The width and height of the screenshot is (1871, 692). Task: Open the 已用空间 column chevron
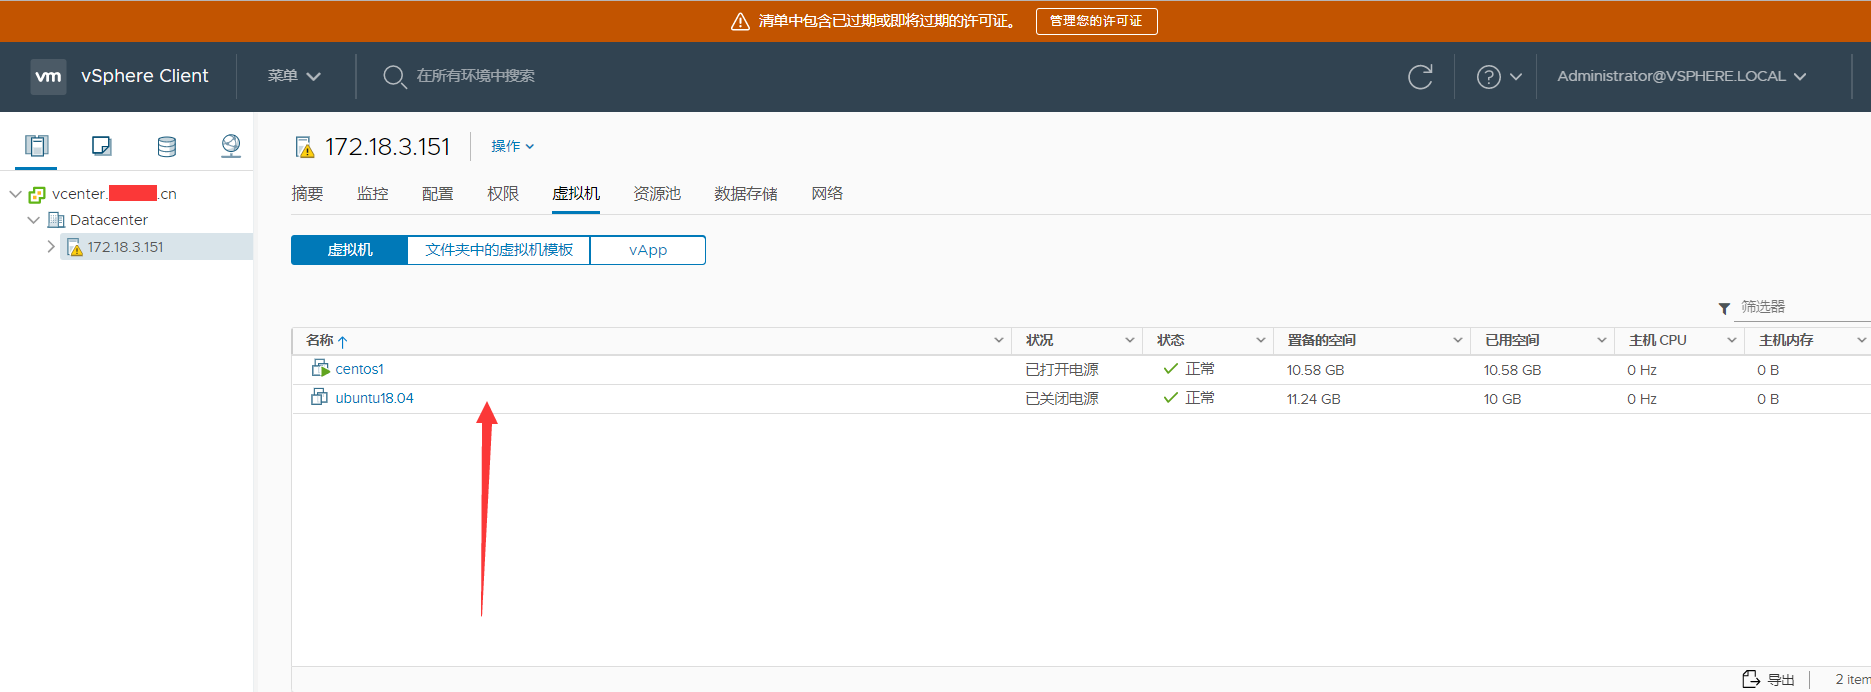[1601, 341]
